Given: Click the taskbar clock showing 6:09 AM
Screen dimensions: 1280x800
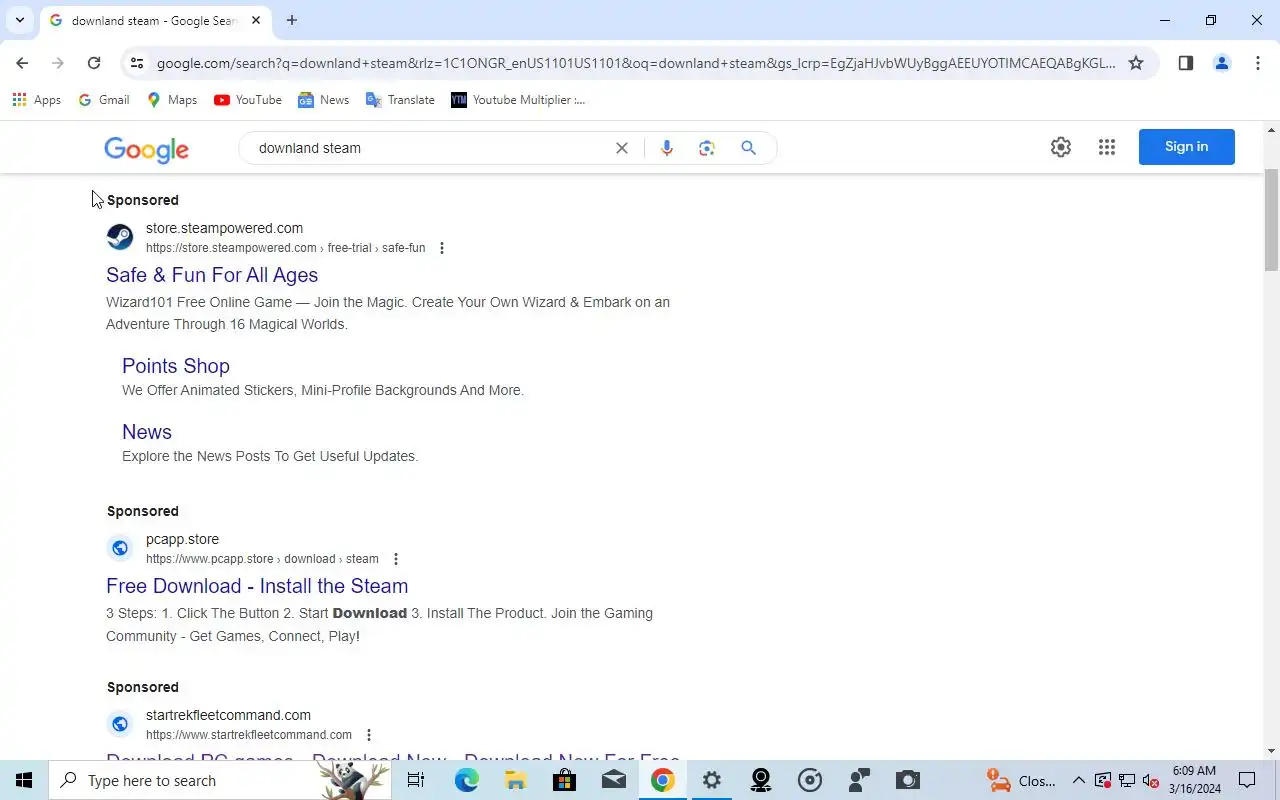Looking at the screenshot, I should [x=1194, y=780].
